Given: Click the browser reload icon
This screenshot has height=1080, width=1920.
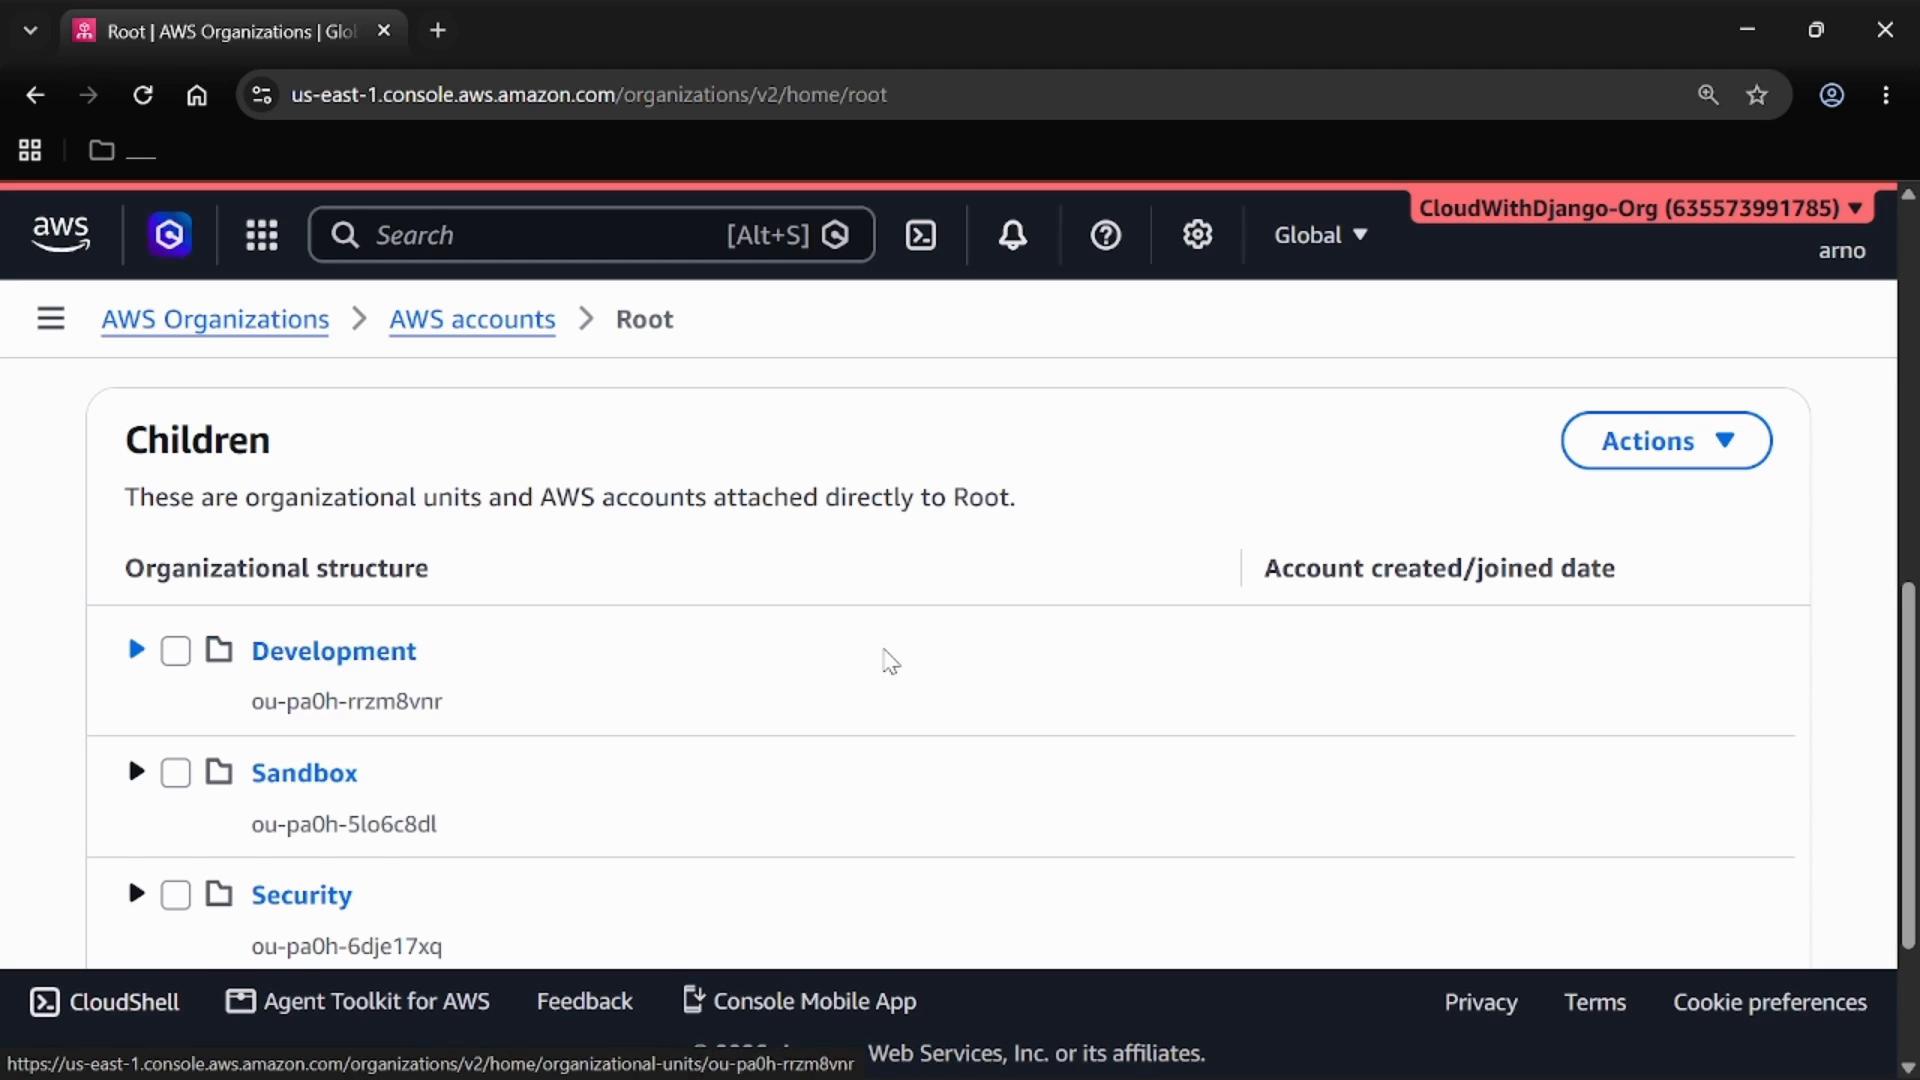Looking at the screenshot, I should (x=143, y=95).
